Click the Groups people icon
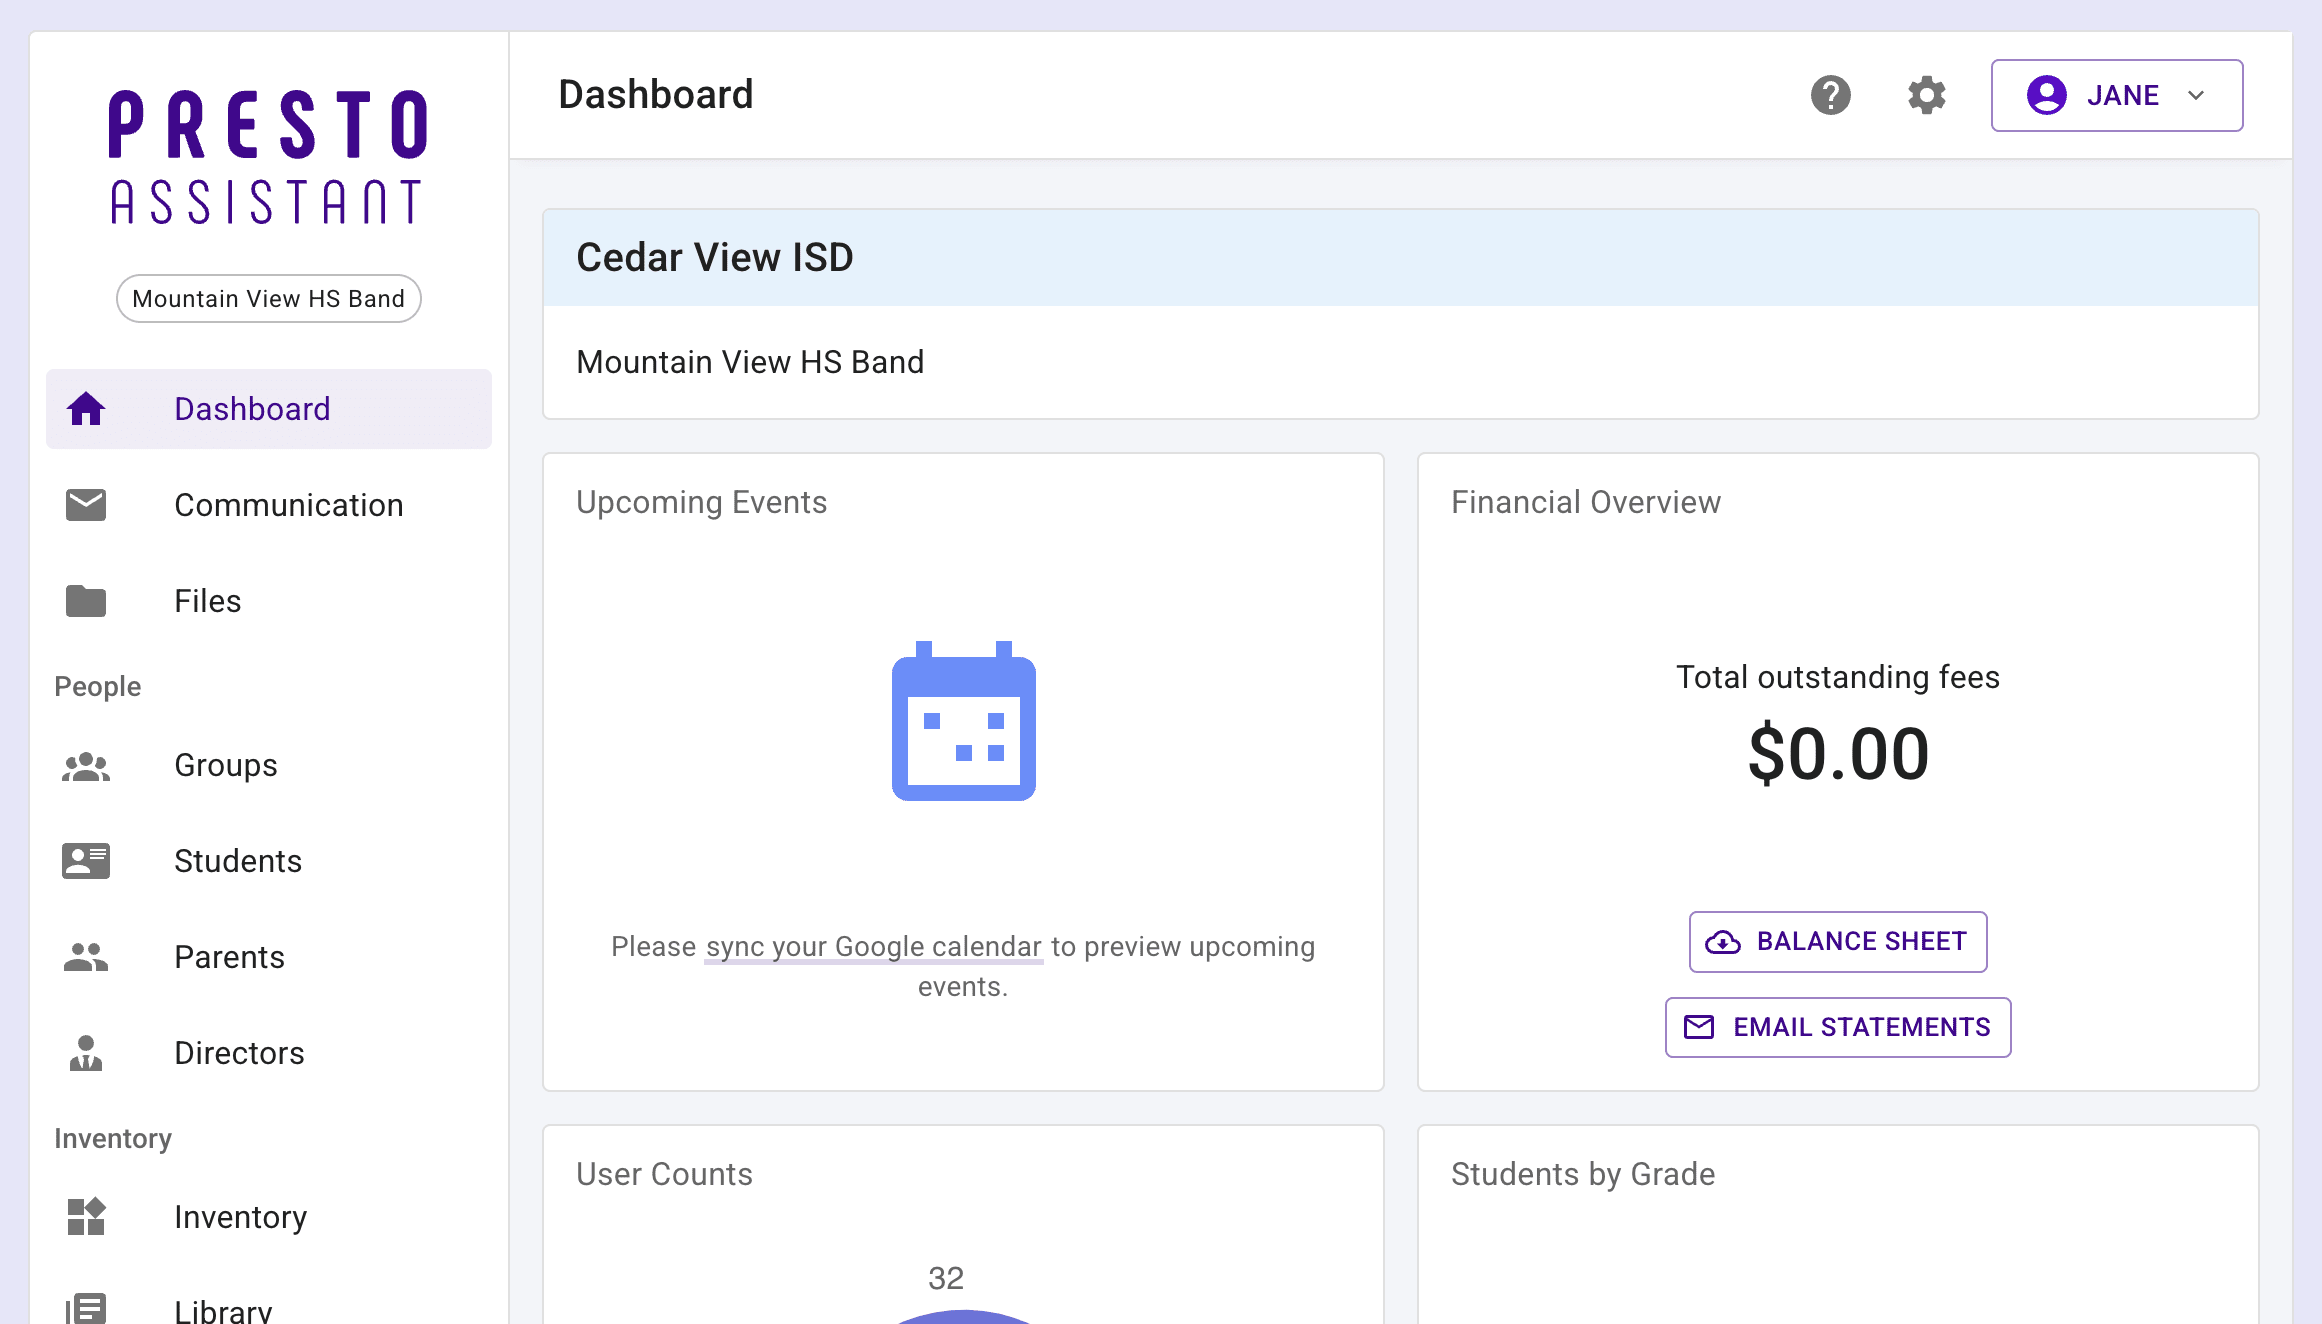 tap(86, 766)
